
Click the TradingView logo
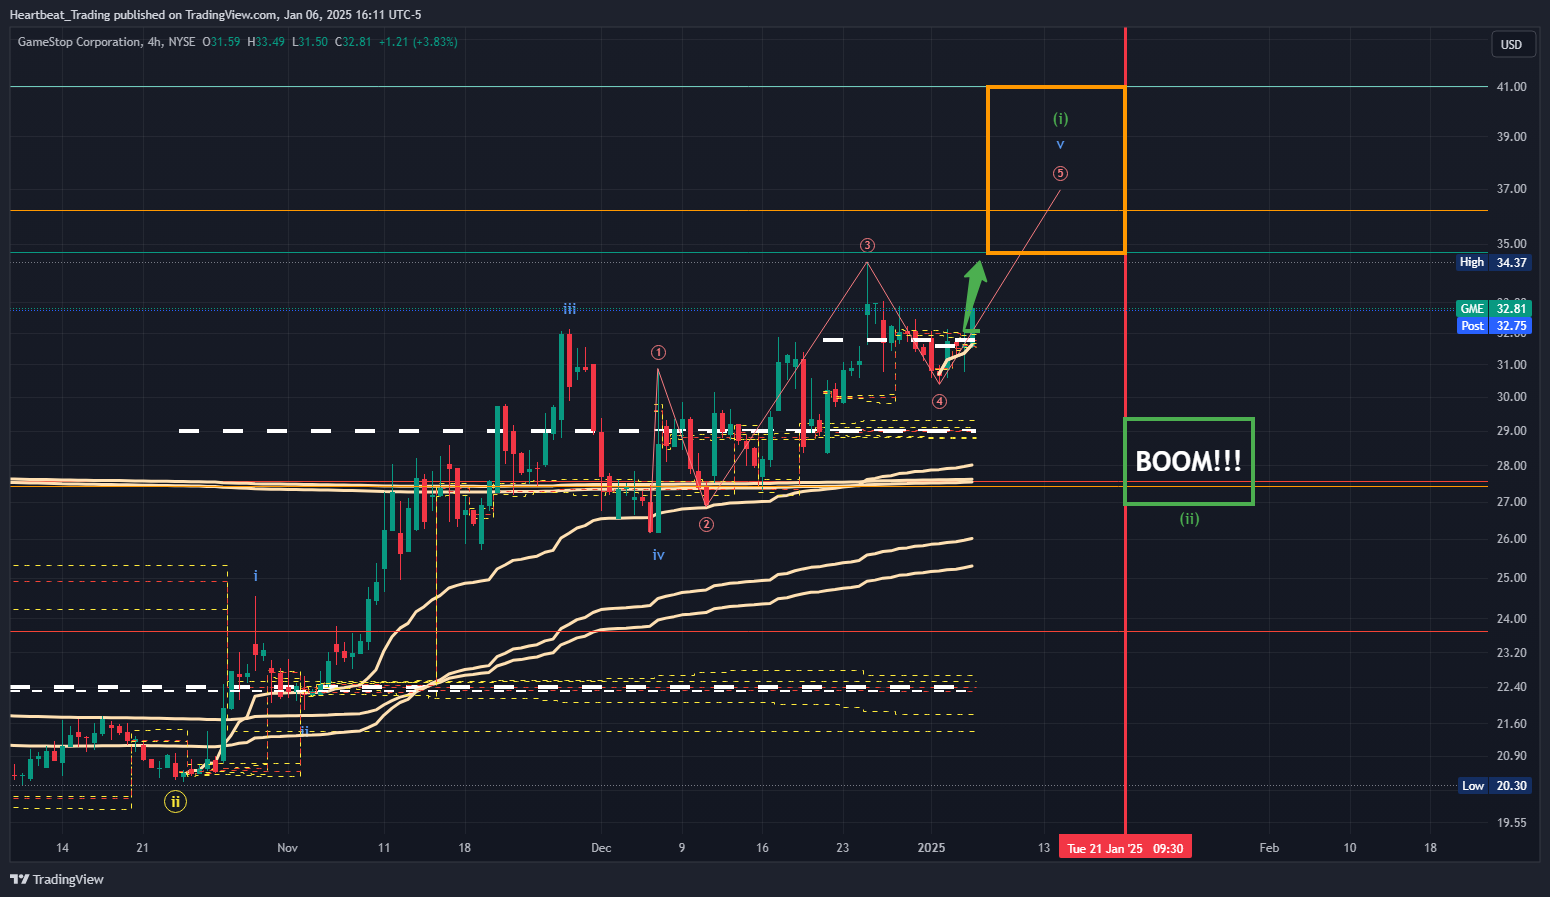(x=57, y=879)
